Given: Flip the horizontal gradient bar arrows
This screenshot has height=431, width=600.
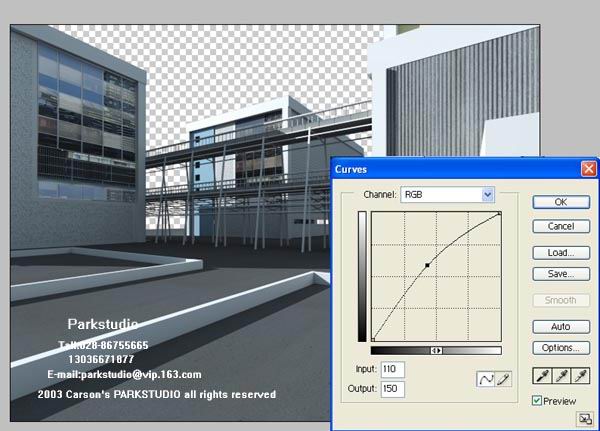Looking at the screenshot, I should tap(436, 350).
